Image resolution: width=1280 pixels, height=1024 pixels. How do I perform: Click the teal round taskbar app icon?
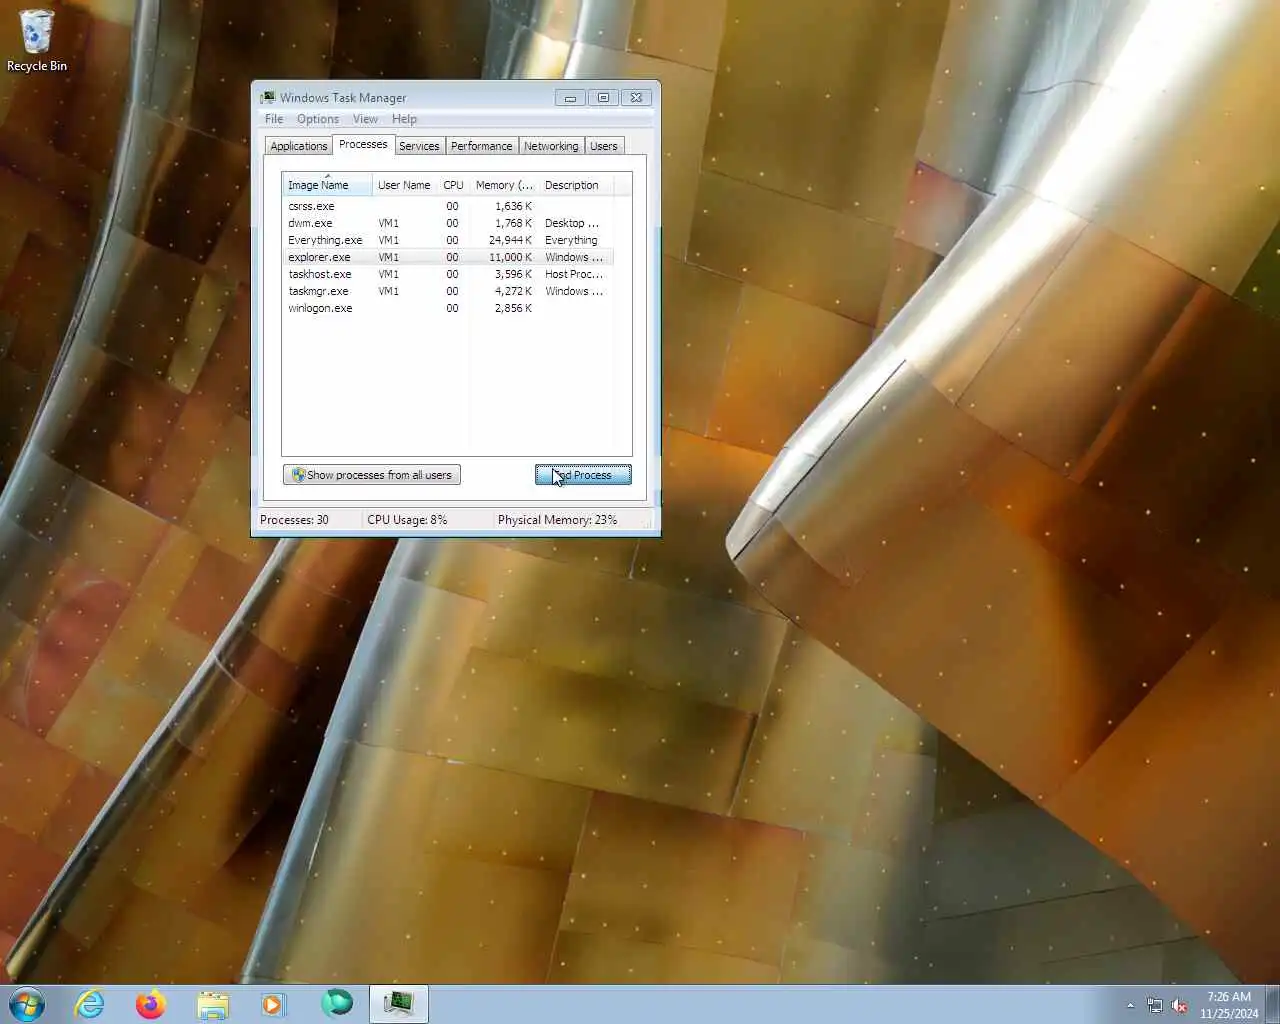[x=337, y=1003]
